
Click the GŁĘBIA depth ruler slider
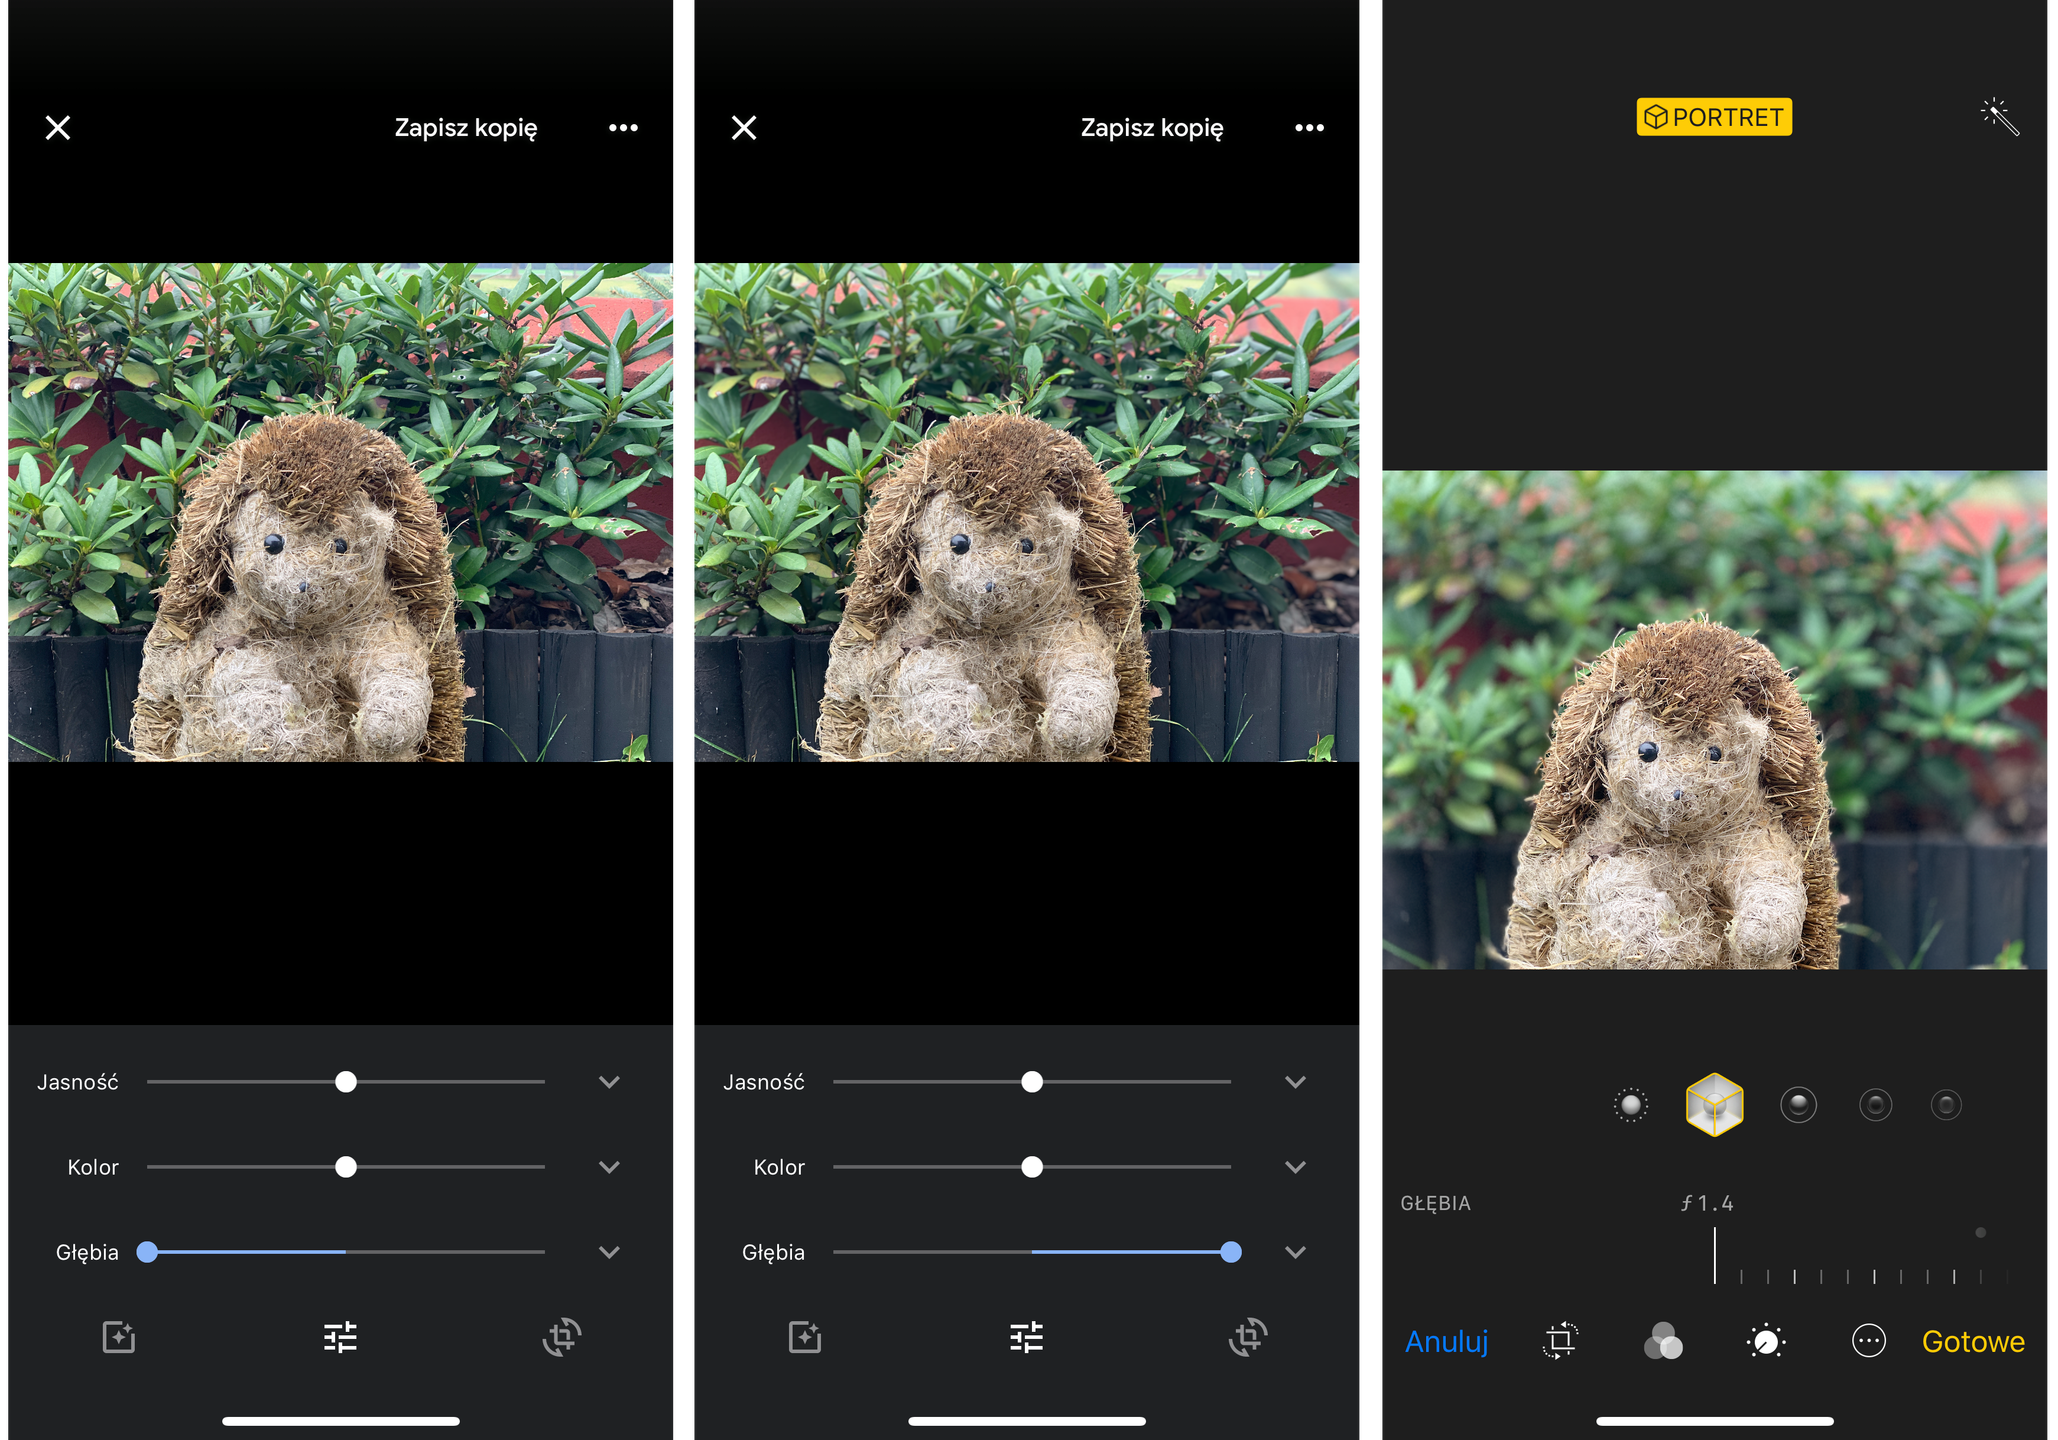click(1860, 1258)
